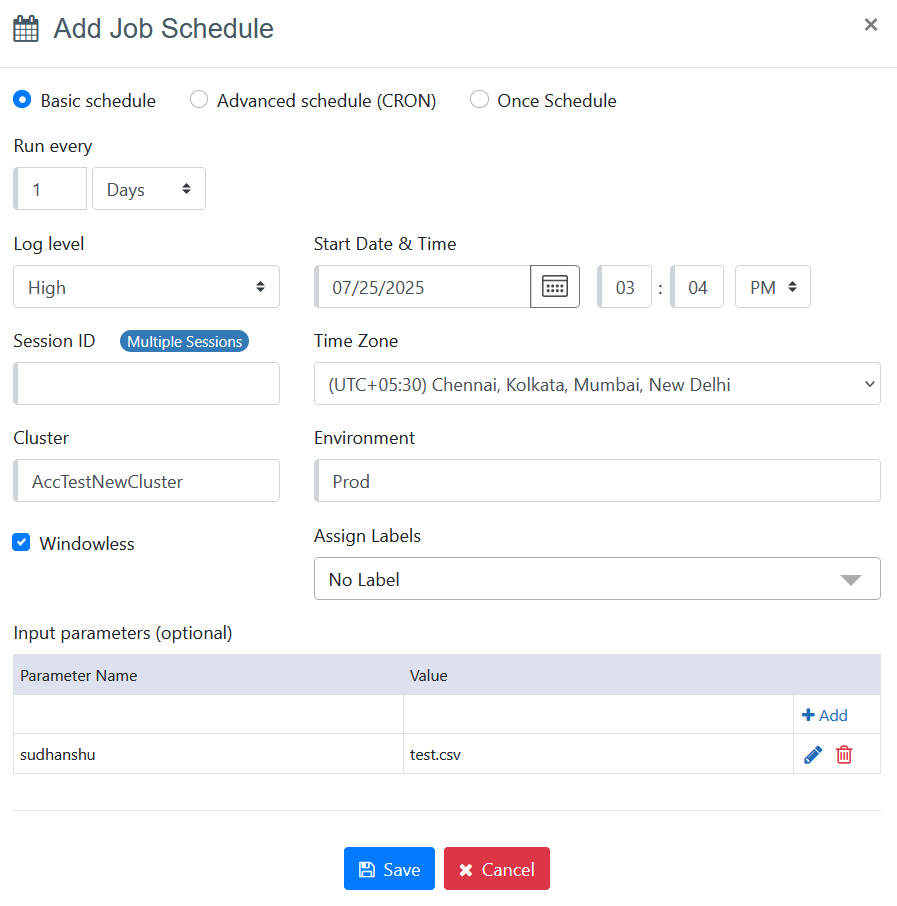
Task: Click Add to insert a new parameter
Action: tap(825, 715)
